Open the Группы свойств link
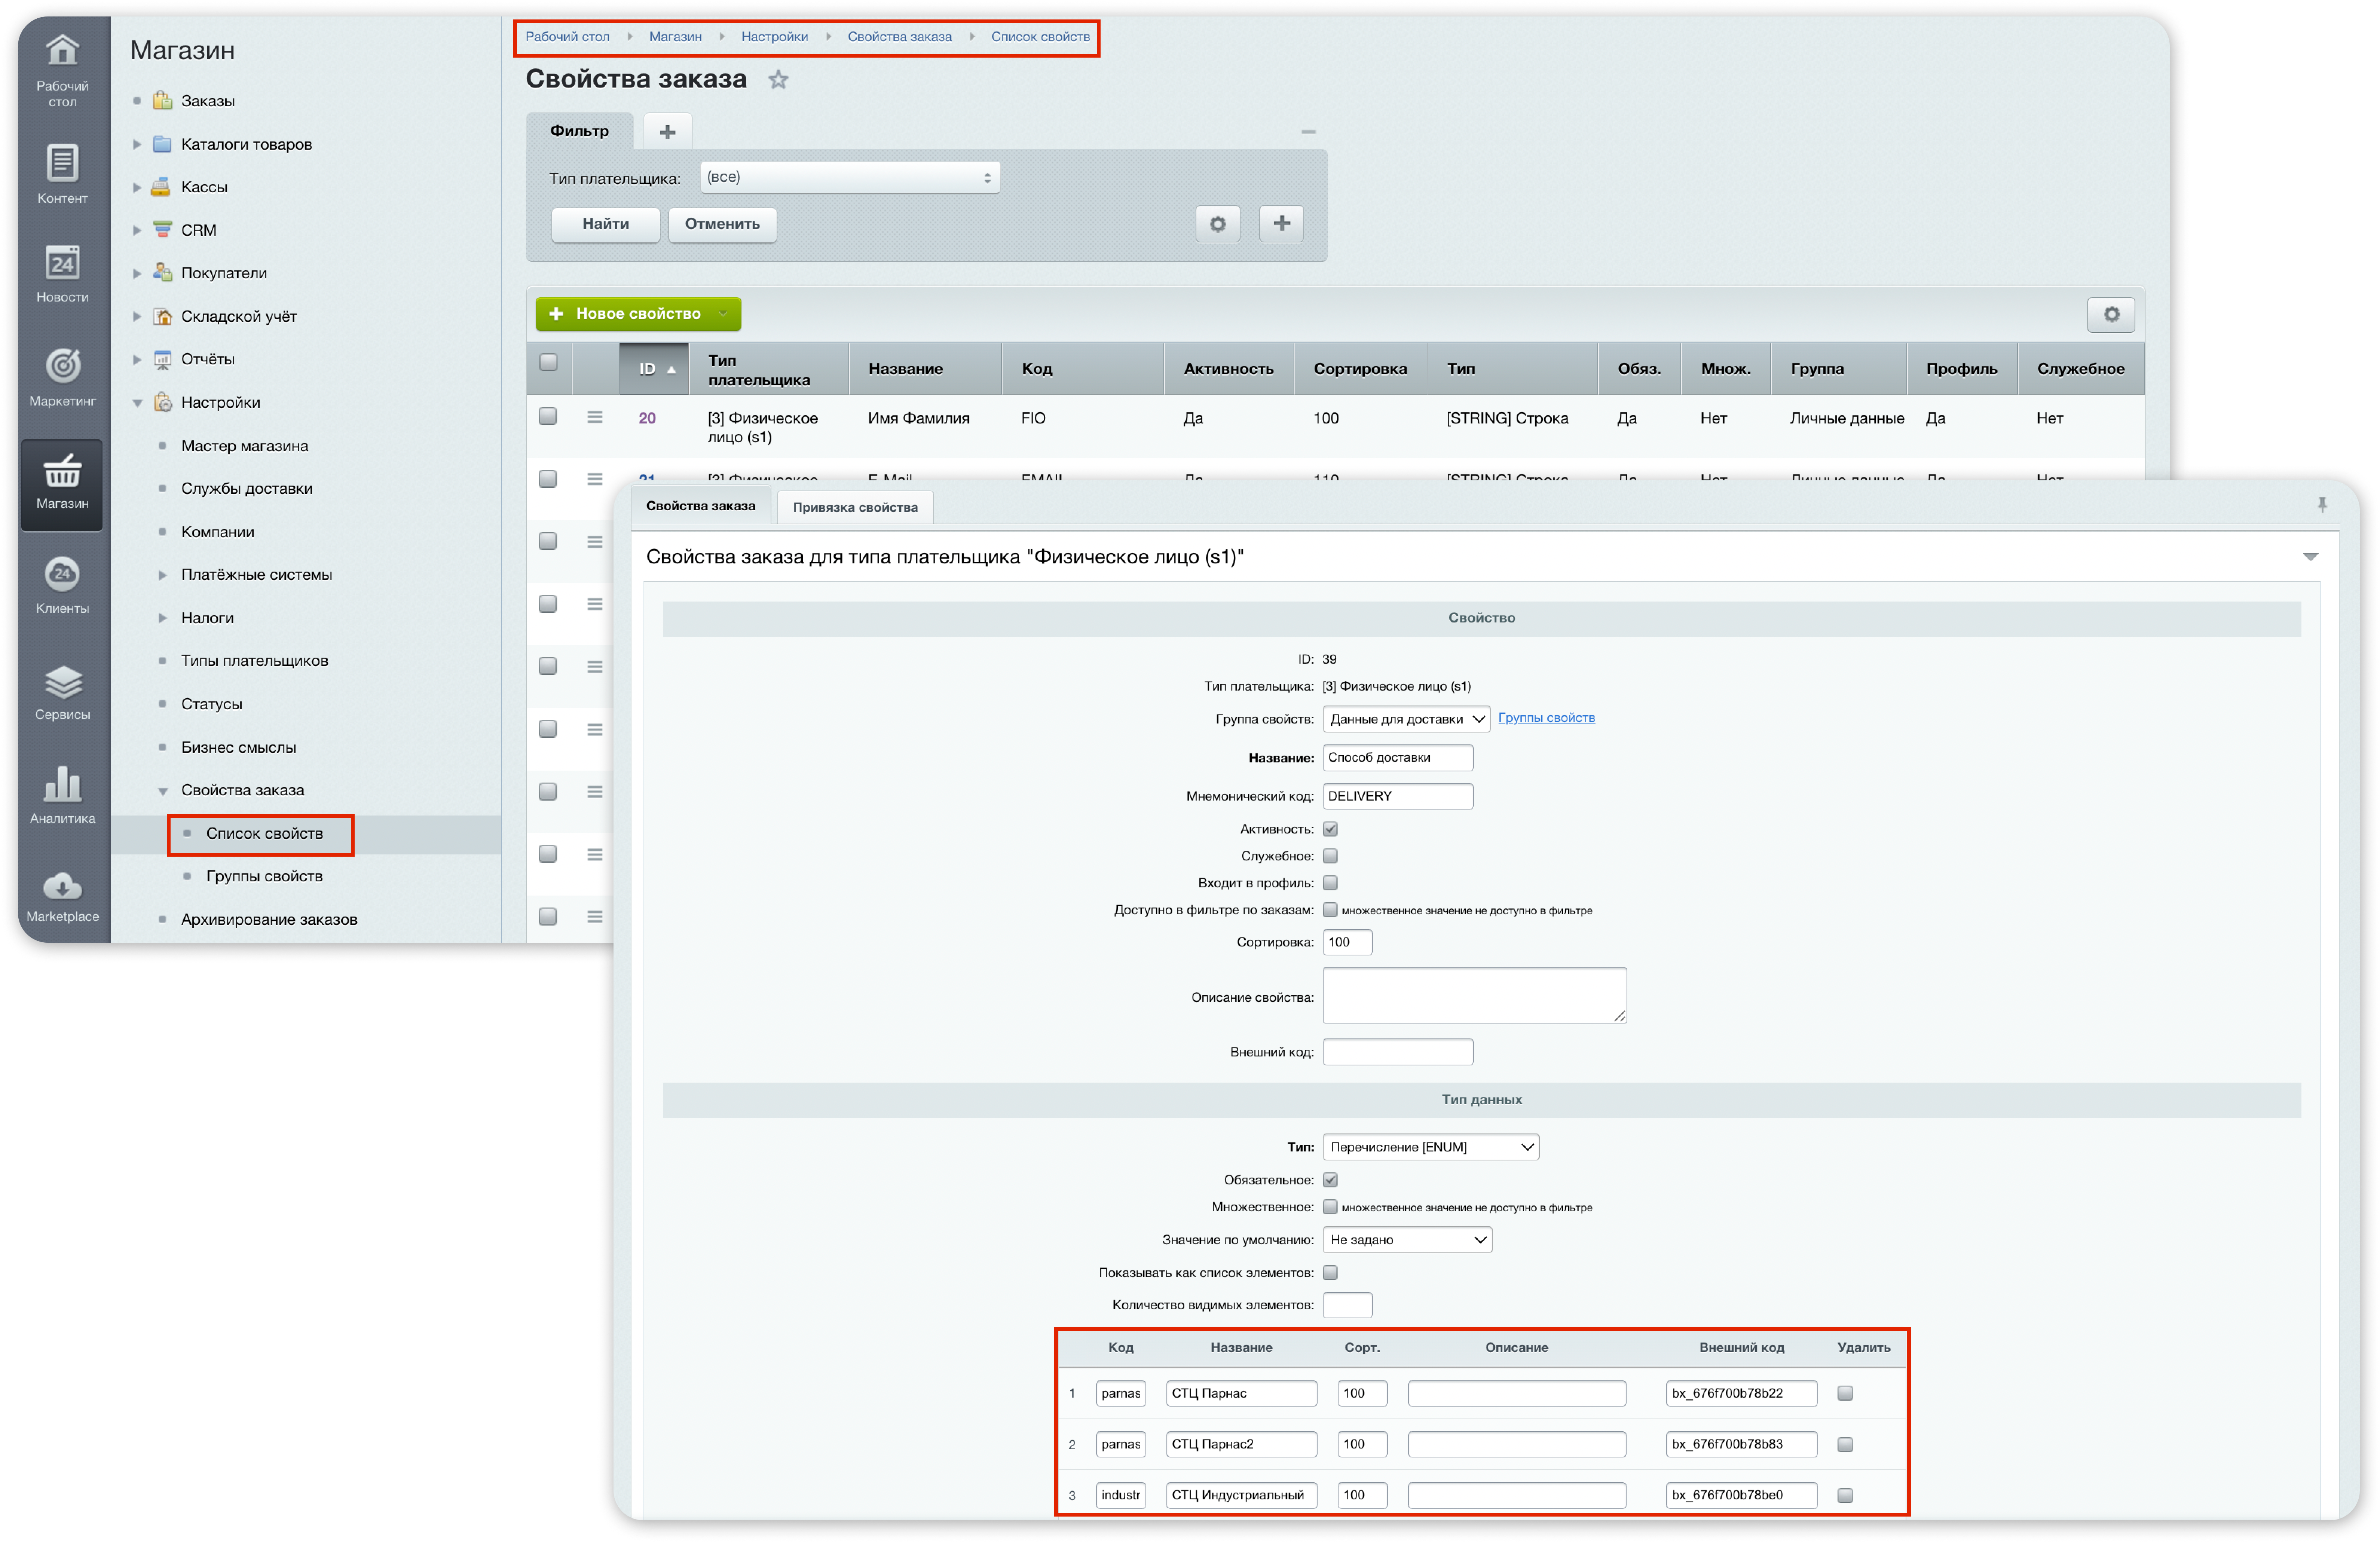2380x1542 pixels. [x=1546, y=718]
